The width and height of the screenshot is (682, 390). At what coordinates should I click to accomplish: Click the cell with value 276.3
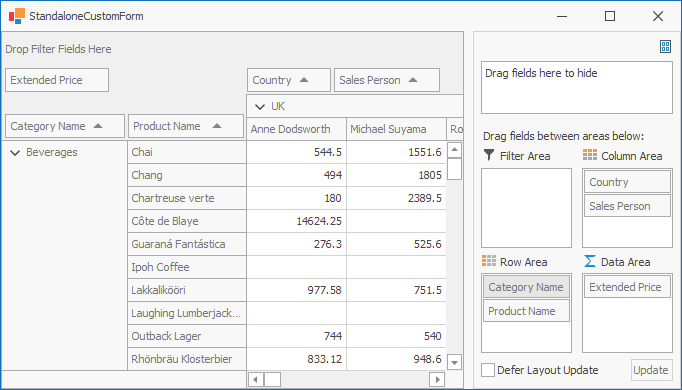pyautogui.click(x=297, y=244)
